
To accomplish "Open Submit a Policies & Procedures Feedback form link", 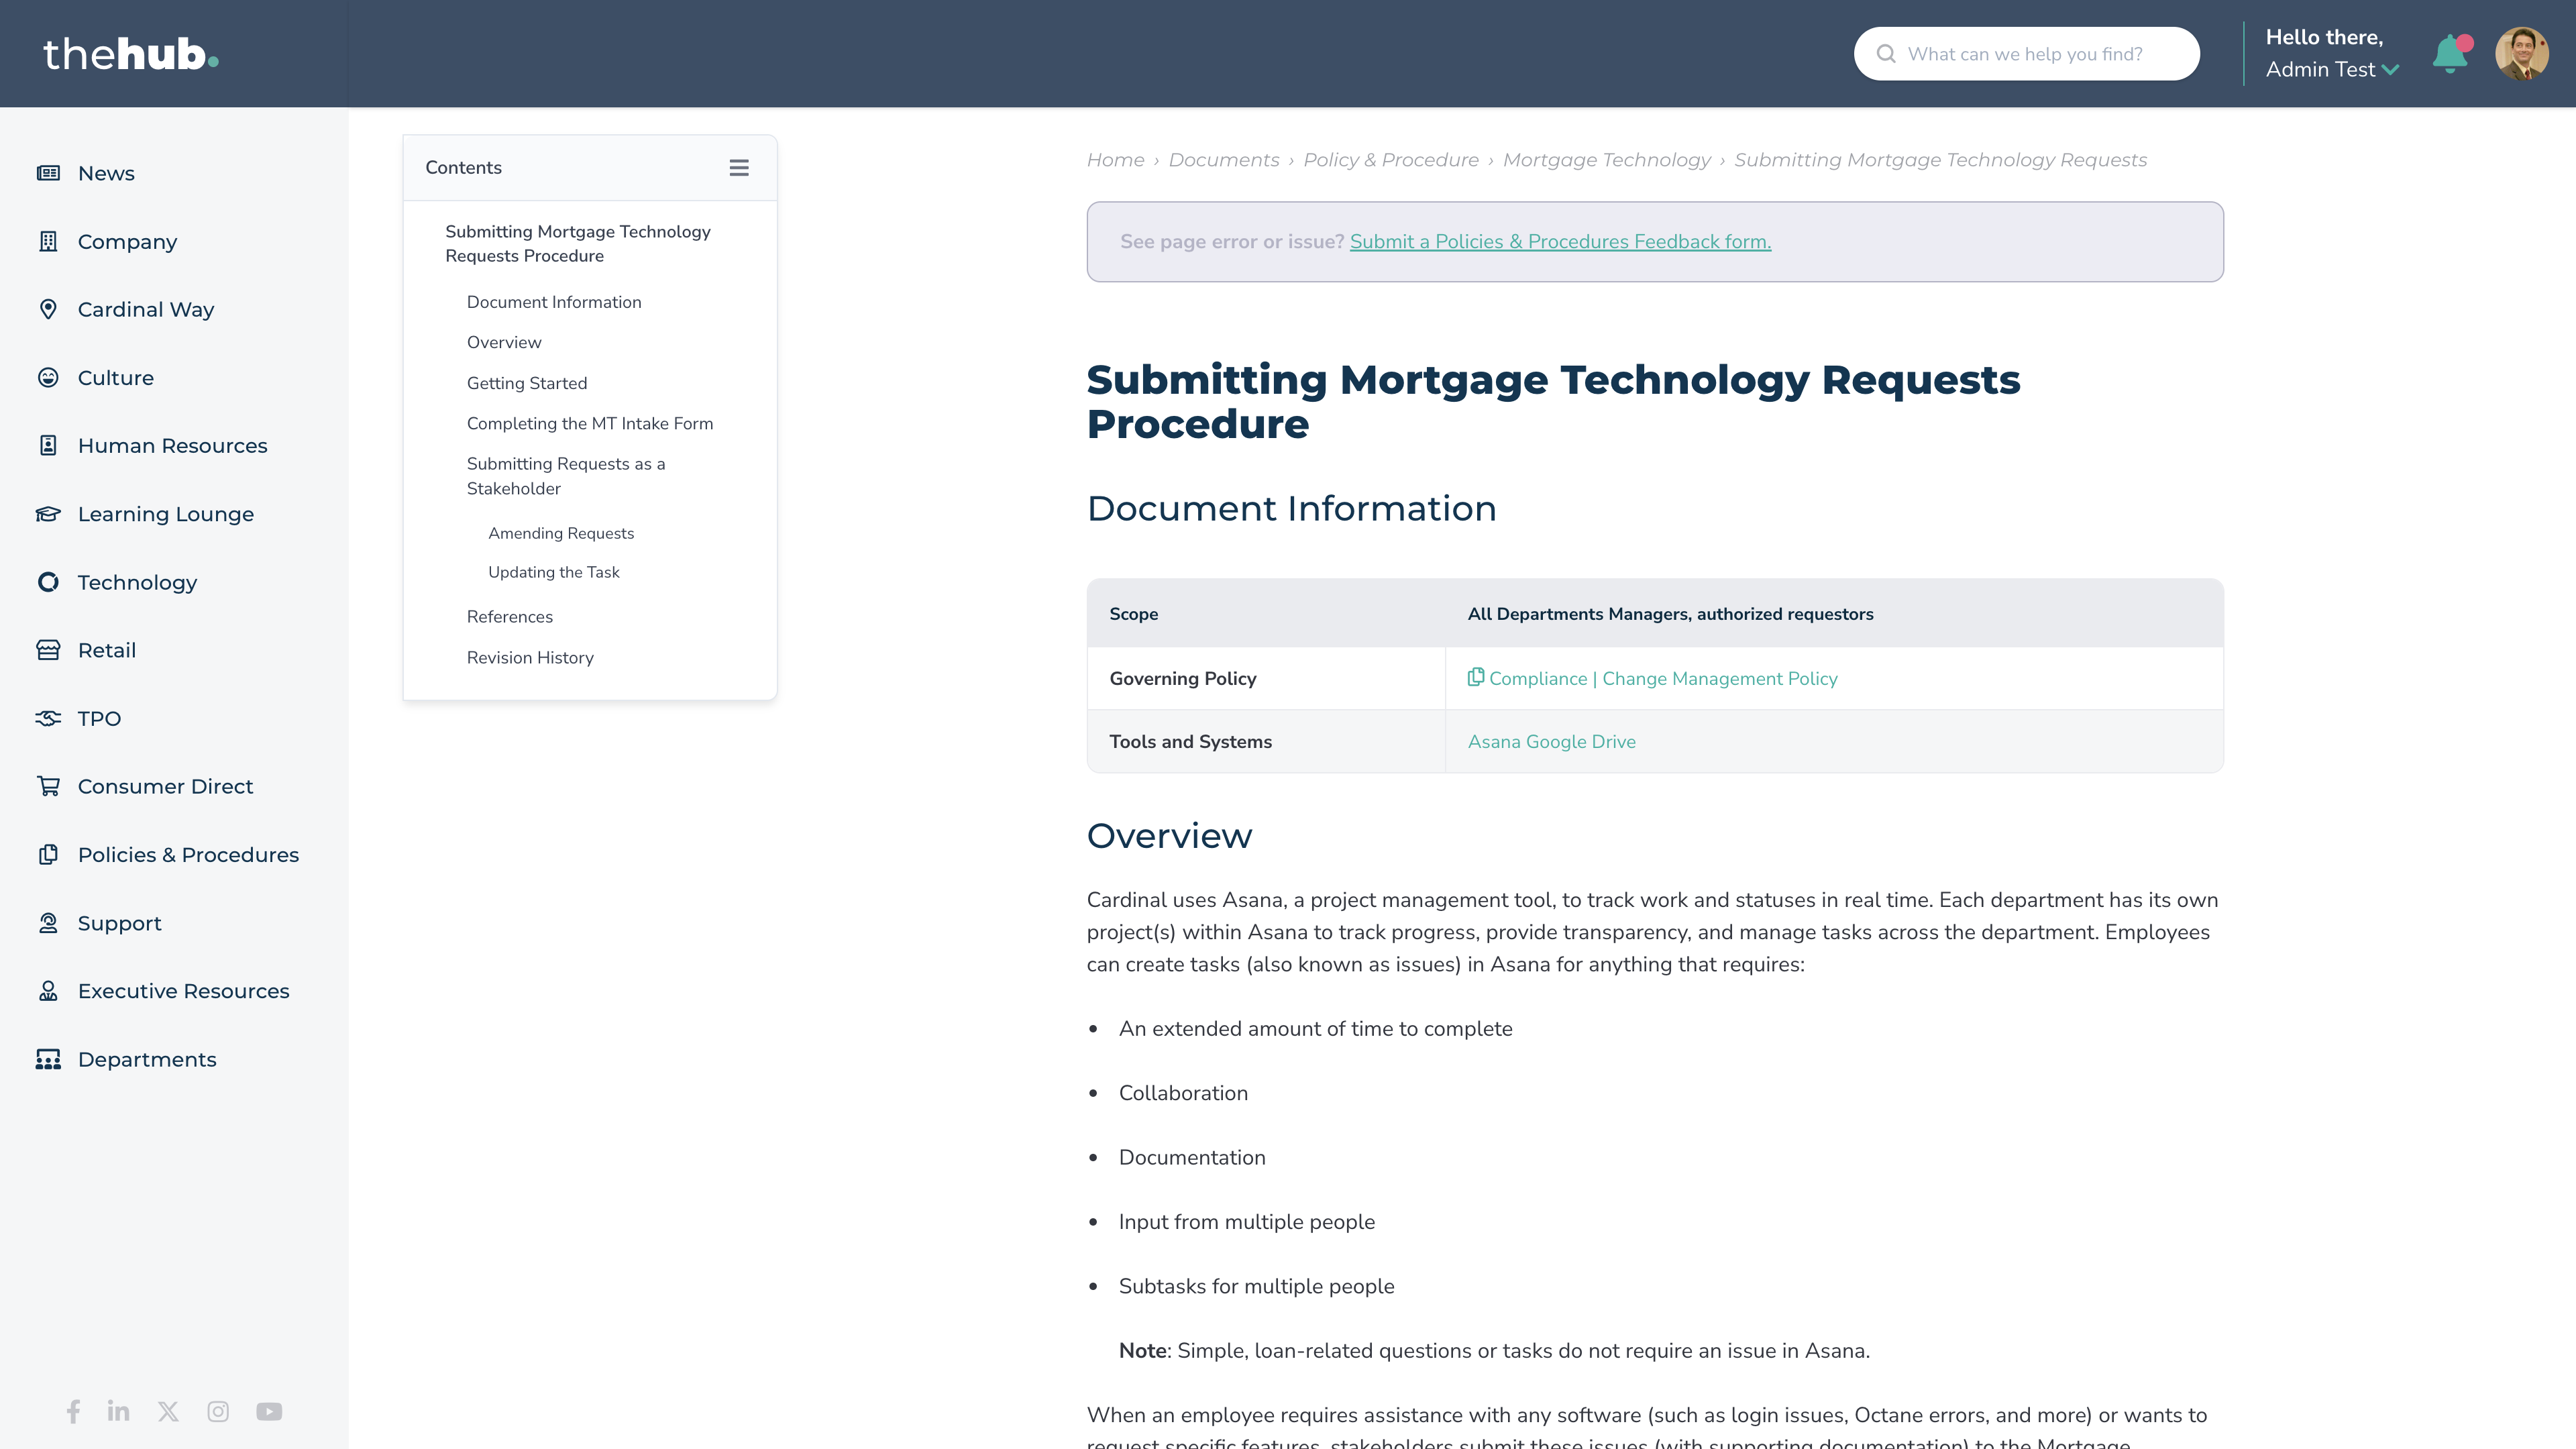I will [x=1560, y=242].
